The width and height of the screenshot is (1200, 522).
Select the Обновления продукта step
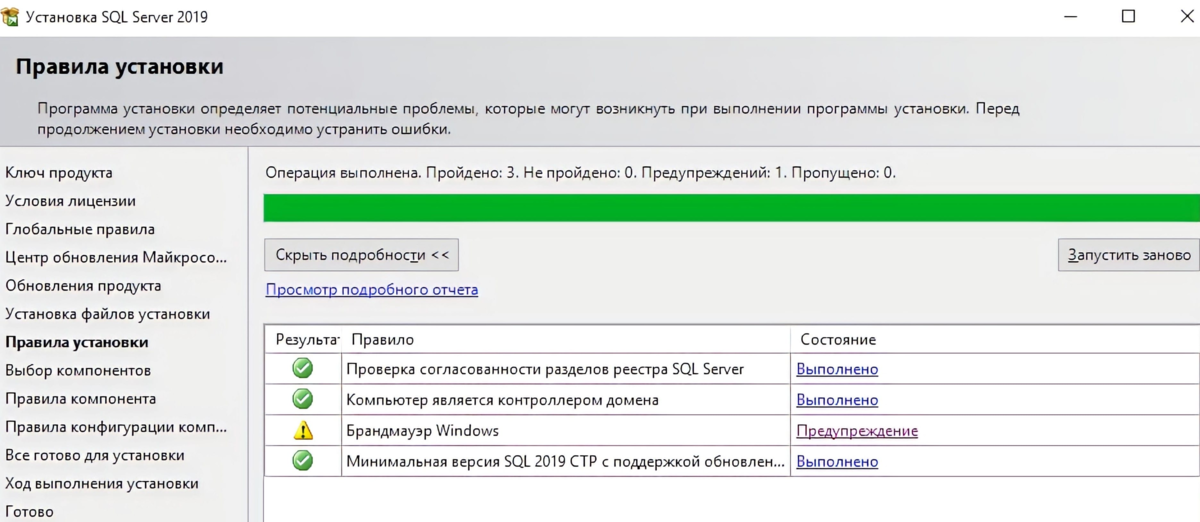click(x=83, y=286)
